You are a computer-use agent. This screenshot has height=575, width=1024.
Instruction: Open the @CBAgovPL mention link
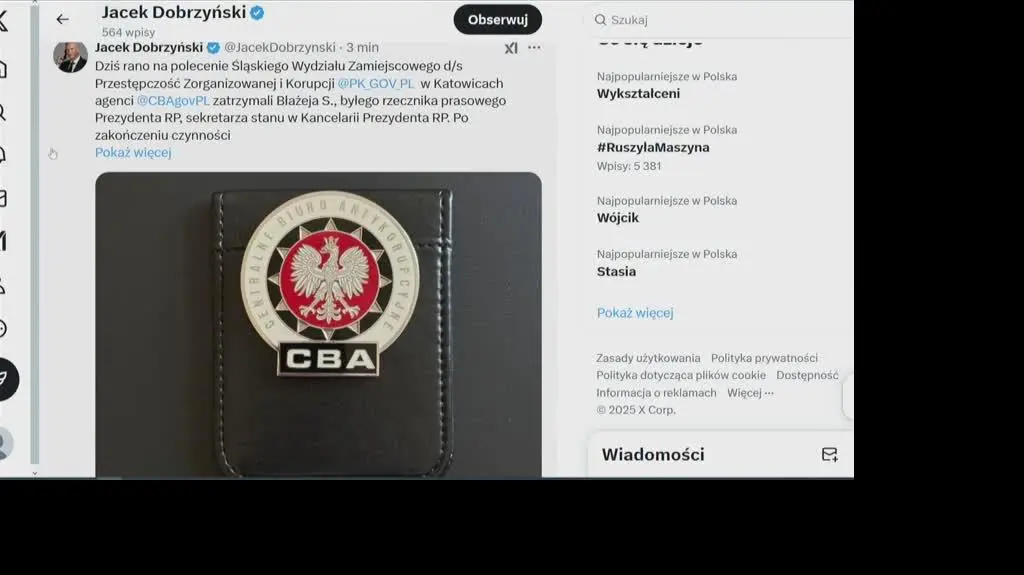coord(173,101)
